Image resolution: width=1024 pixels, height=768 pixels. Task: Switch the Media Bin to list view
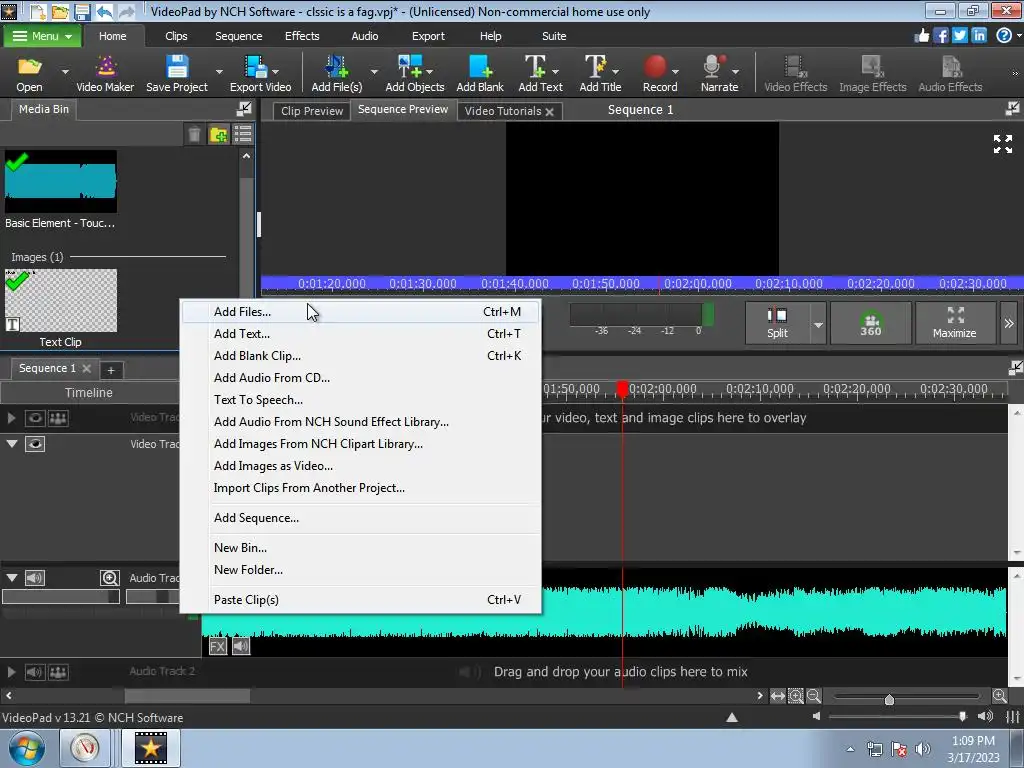(x=243, y=135)
